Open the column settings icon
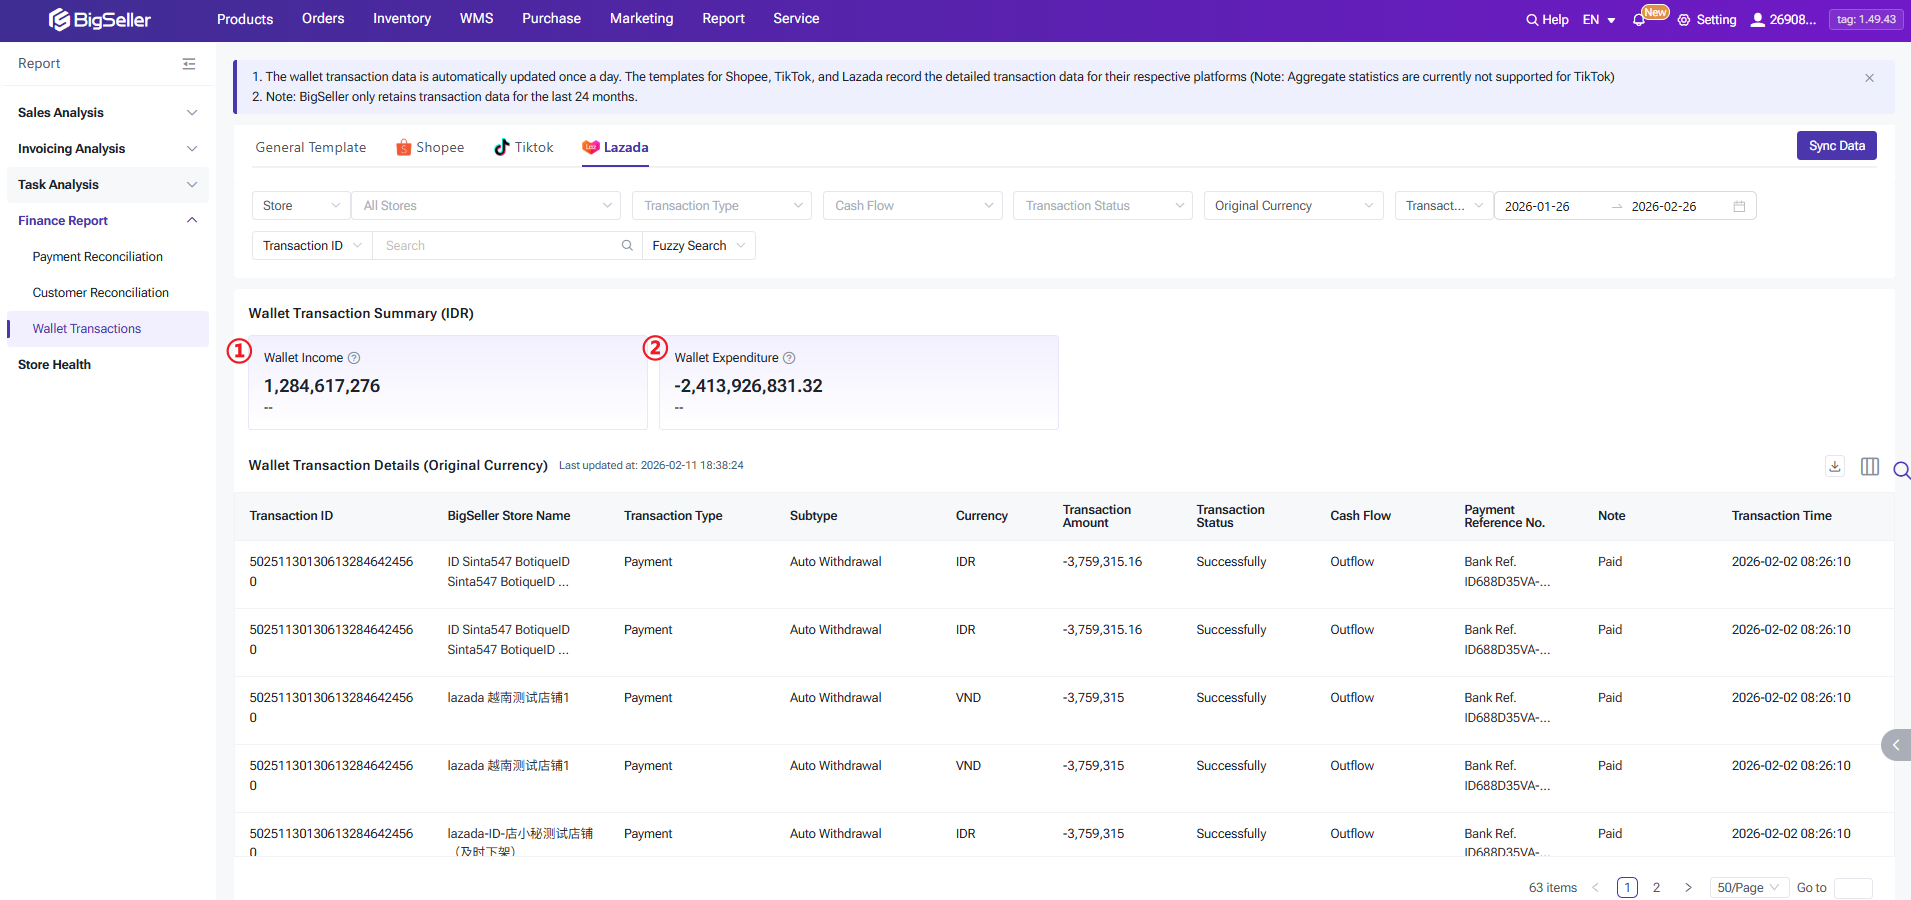 click(1869, 466)
